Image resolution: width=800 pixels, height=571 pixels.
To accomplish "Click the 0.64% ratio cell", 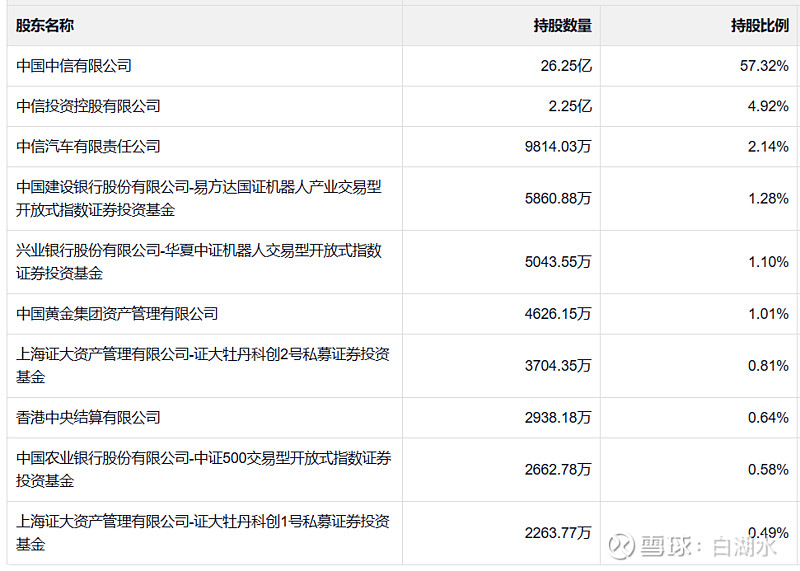I will [x=768, y=417].
